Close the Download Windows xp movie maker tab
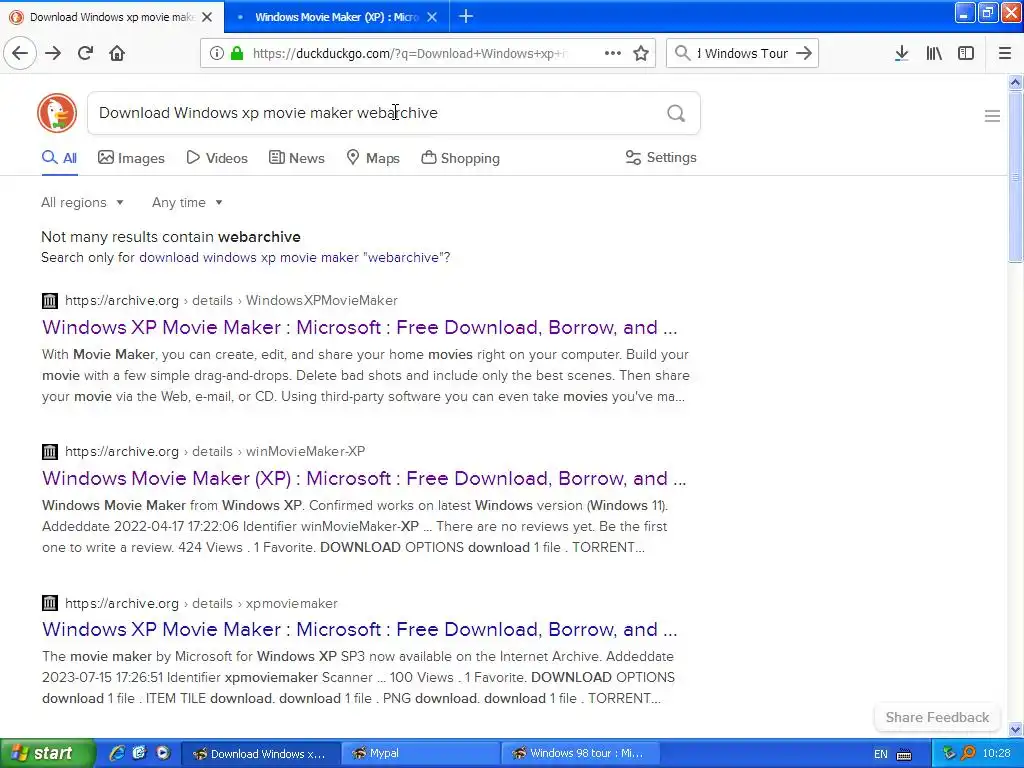This screenshot has height=768, width=1024. [x=207, y=17]
